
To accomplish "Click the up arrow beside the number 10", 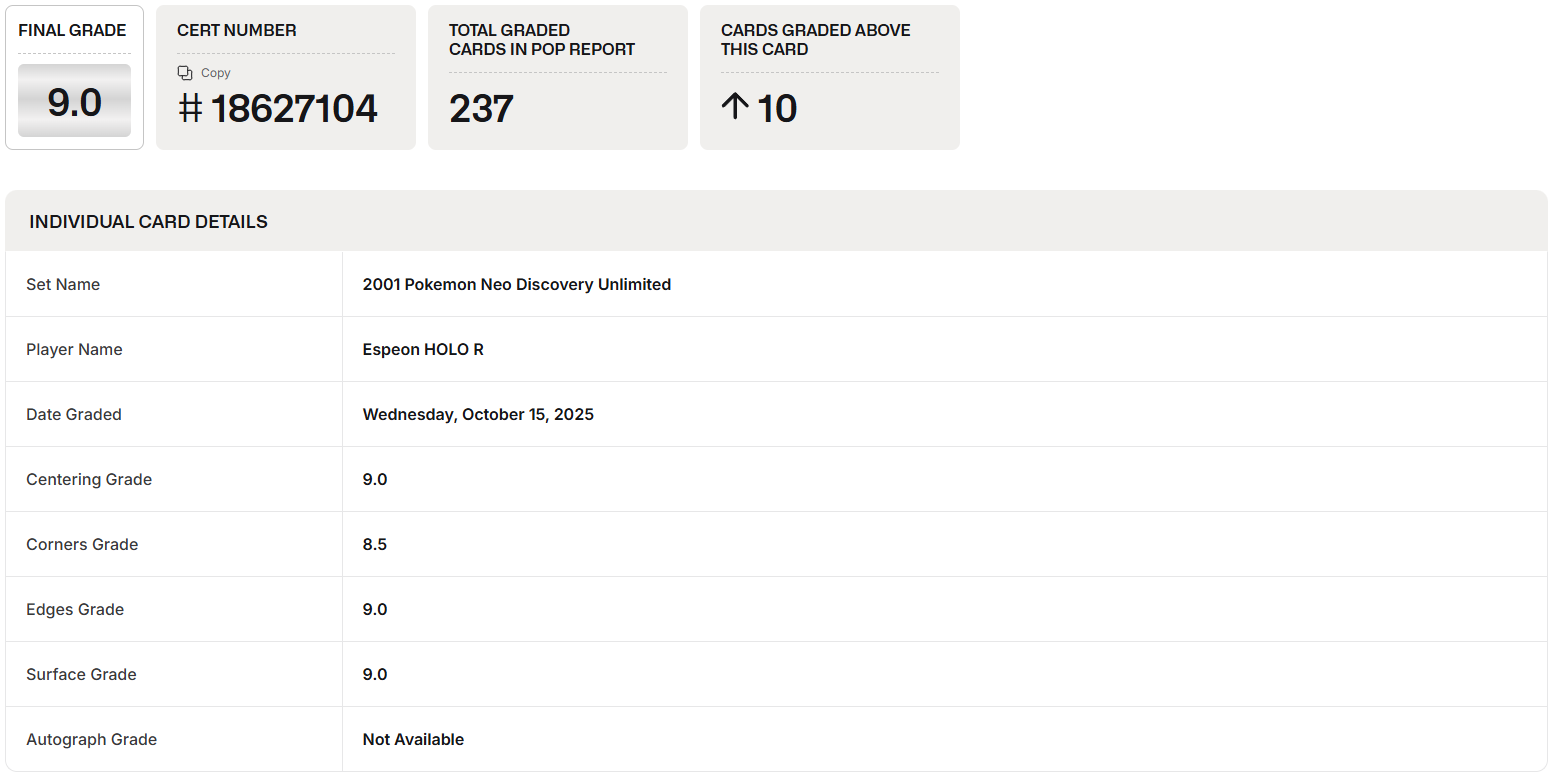I will coord(735,106).
